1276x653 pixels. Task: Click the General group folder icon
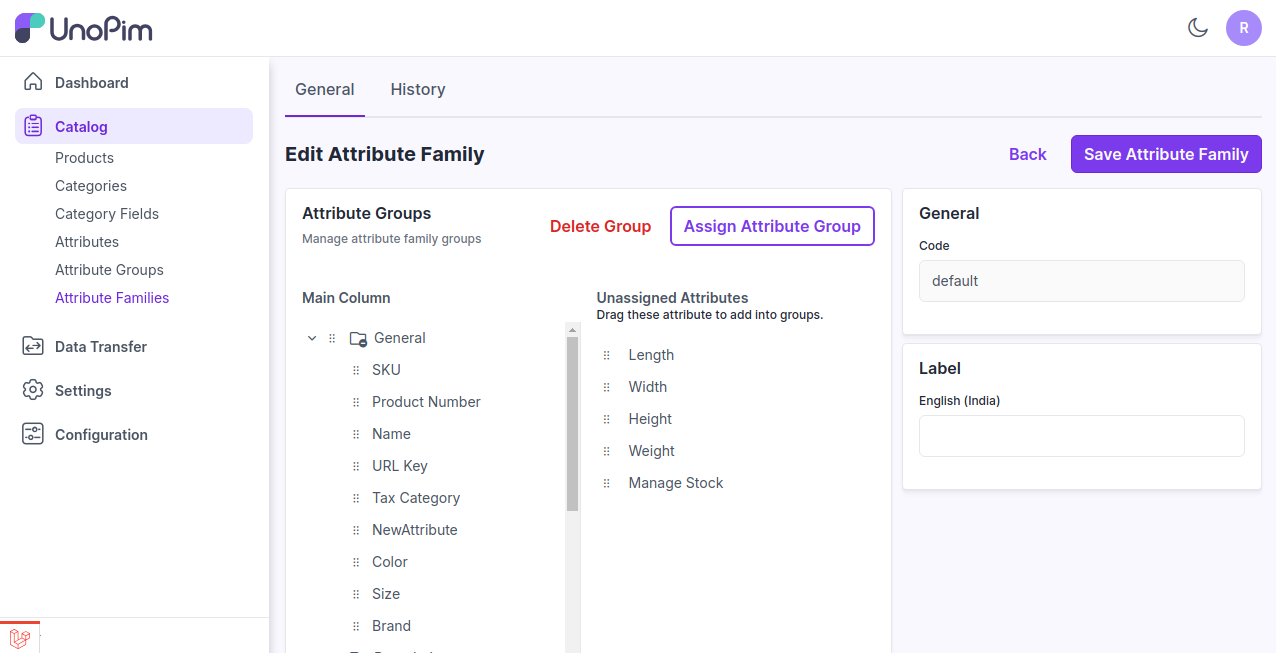pyautogui.click(x=358, y=339)
